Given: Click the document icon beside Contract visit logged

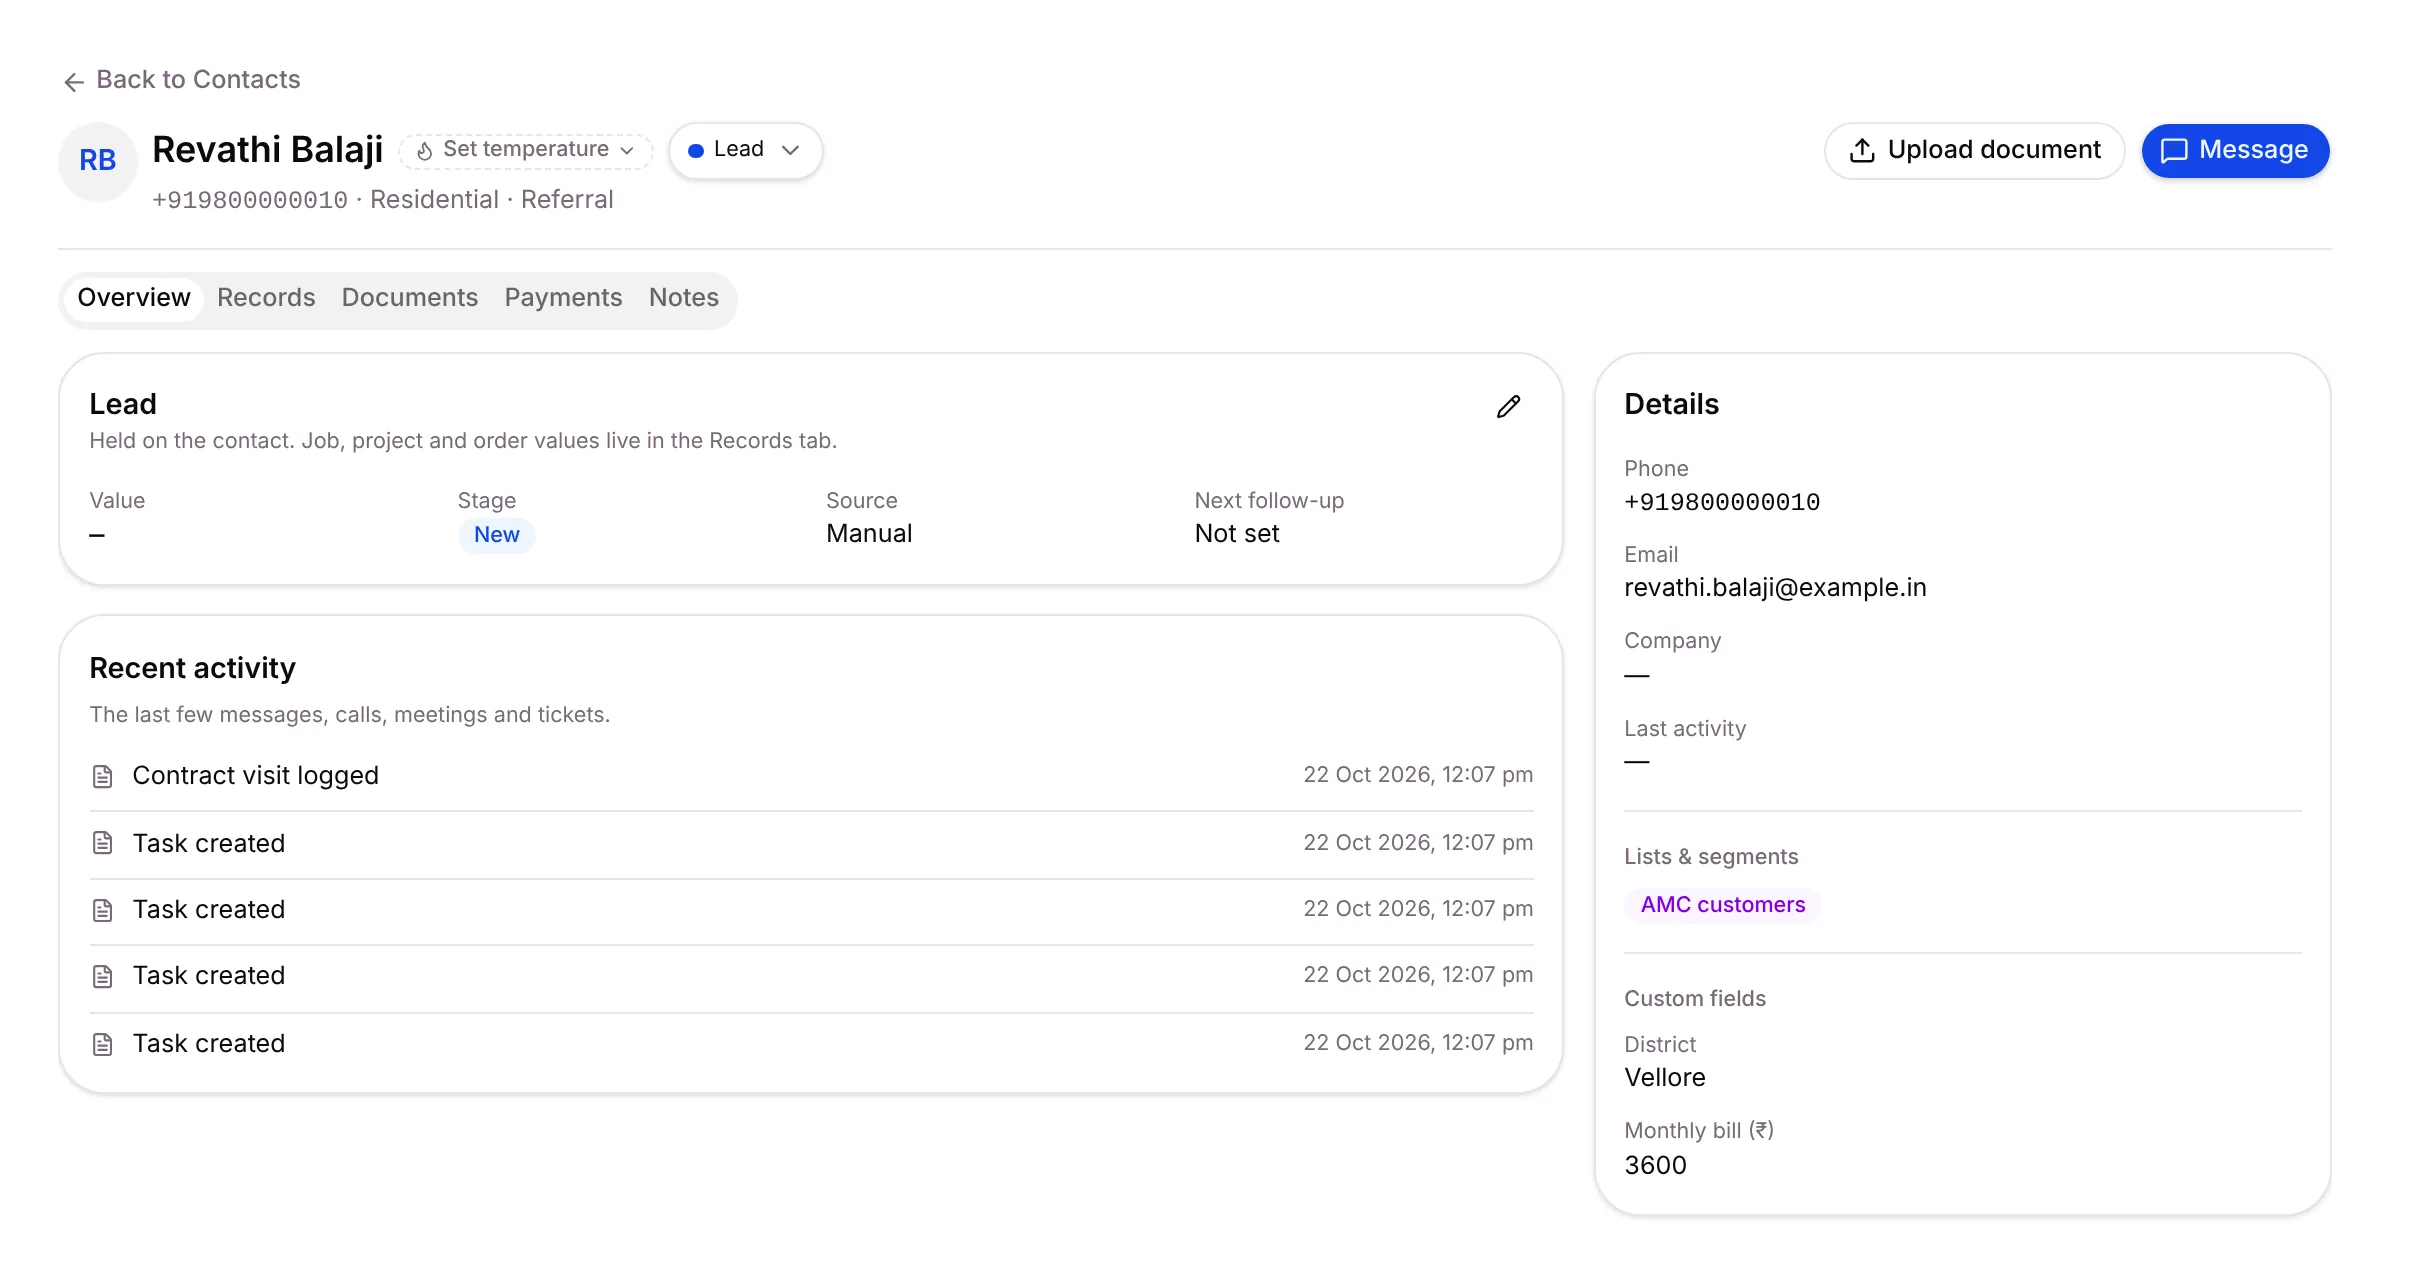Looking at the screenshot, I should click(x=102, y=776).
